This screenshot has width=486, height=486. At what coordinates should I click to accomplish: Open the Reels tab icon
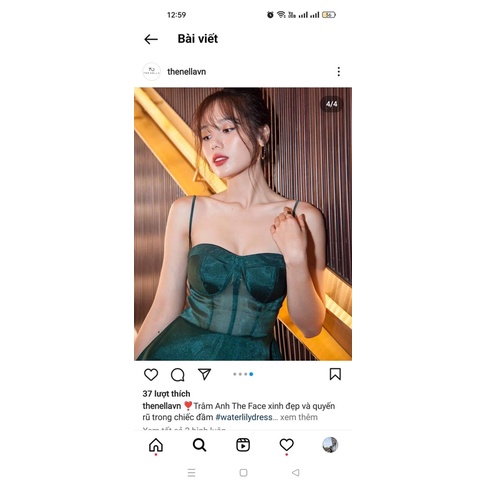[243, 445]
